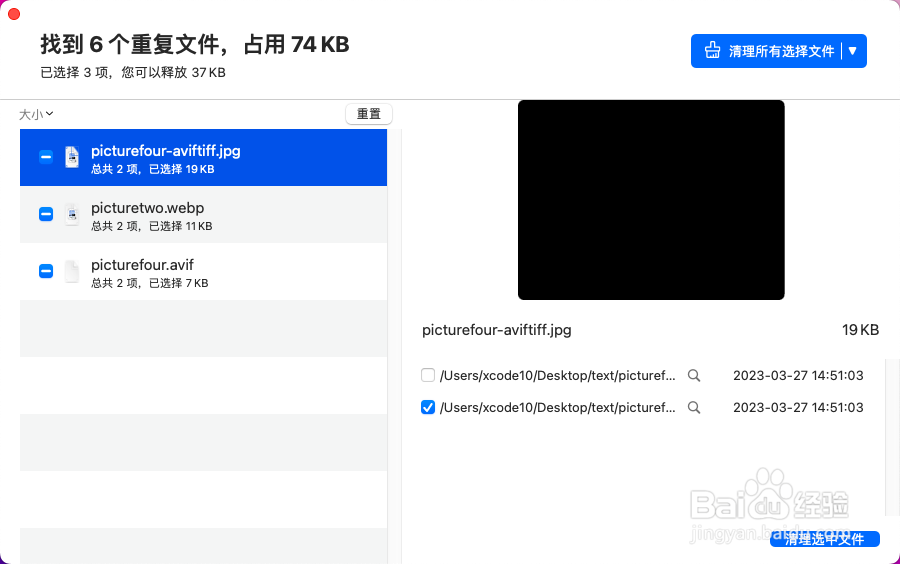Viewport: 900px width, 564px height.
Task: Click the black image preview thumbnail
Action: click(651, 200)
